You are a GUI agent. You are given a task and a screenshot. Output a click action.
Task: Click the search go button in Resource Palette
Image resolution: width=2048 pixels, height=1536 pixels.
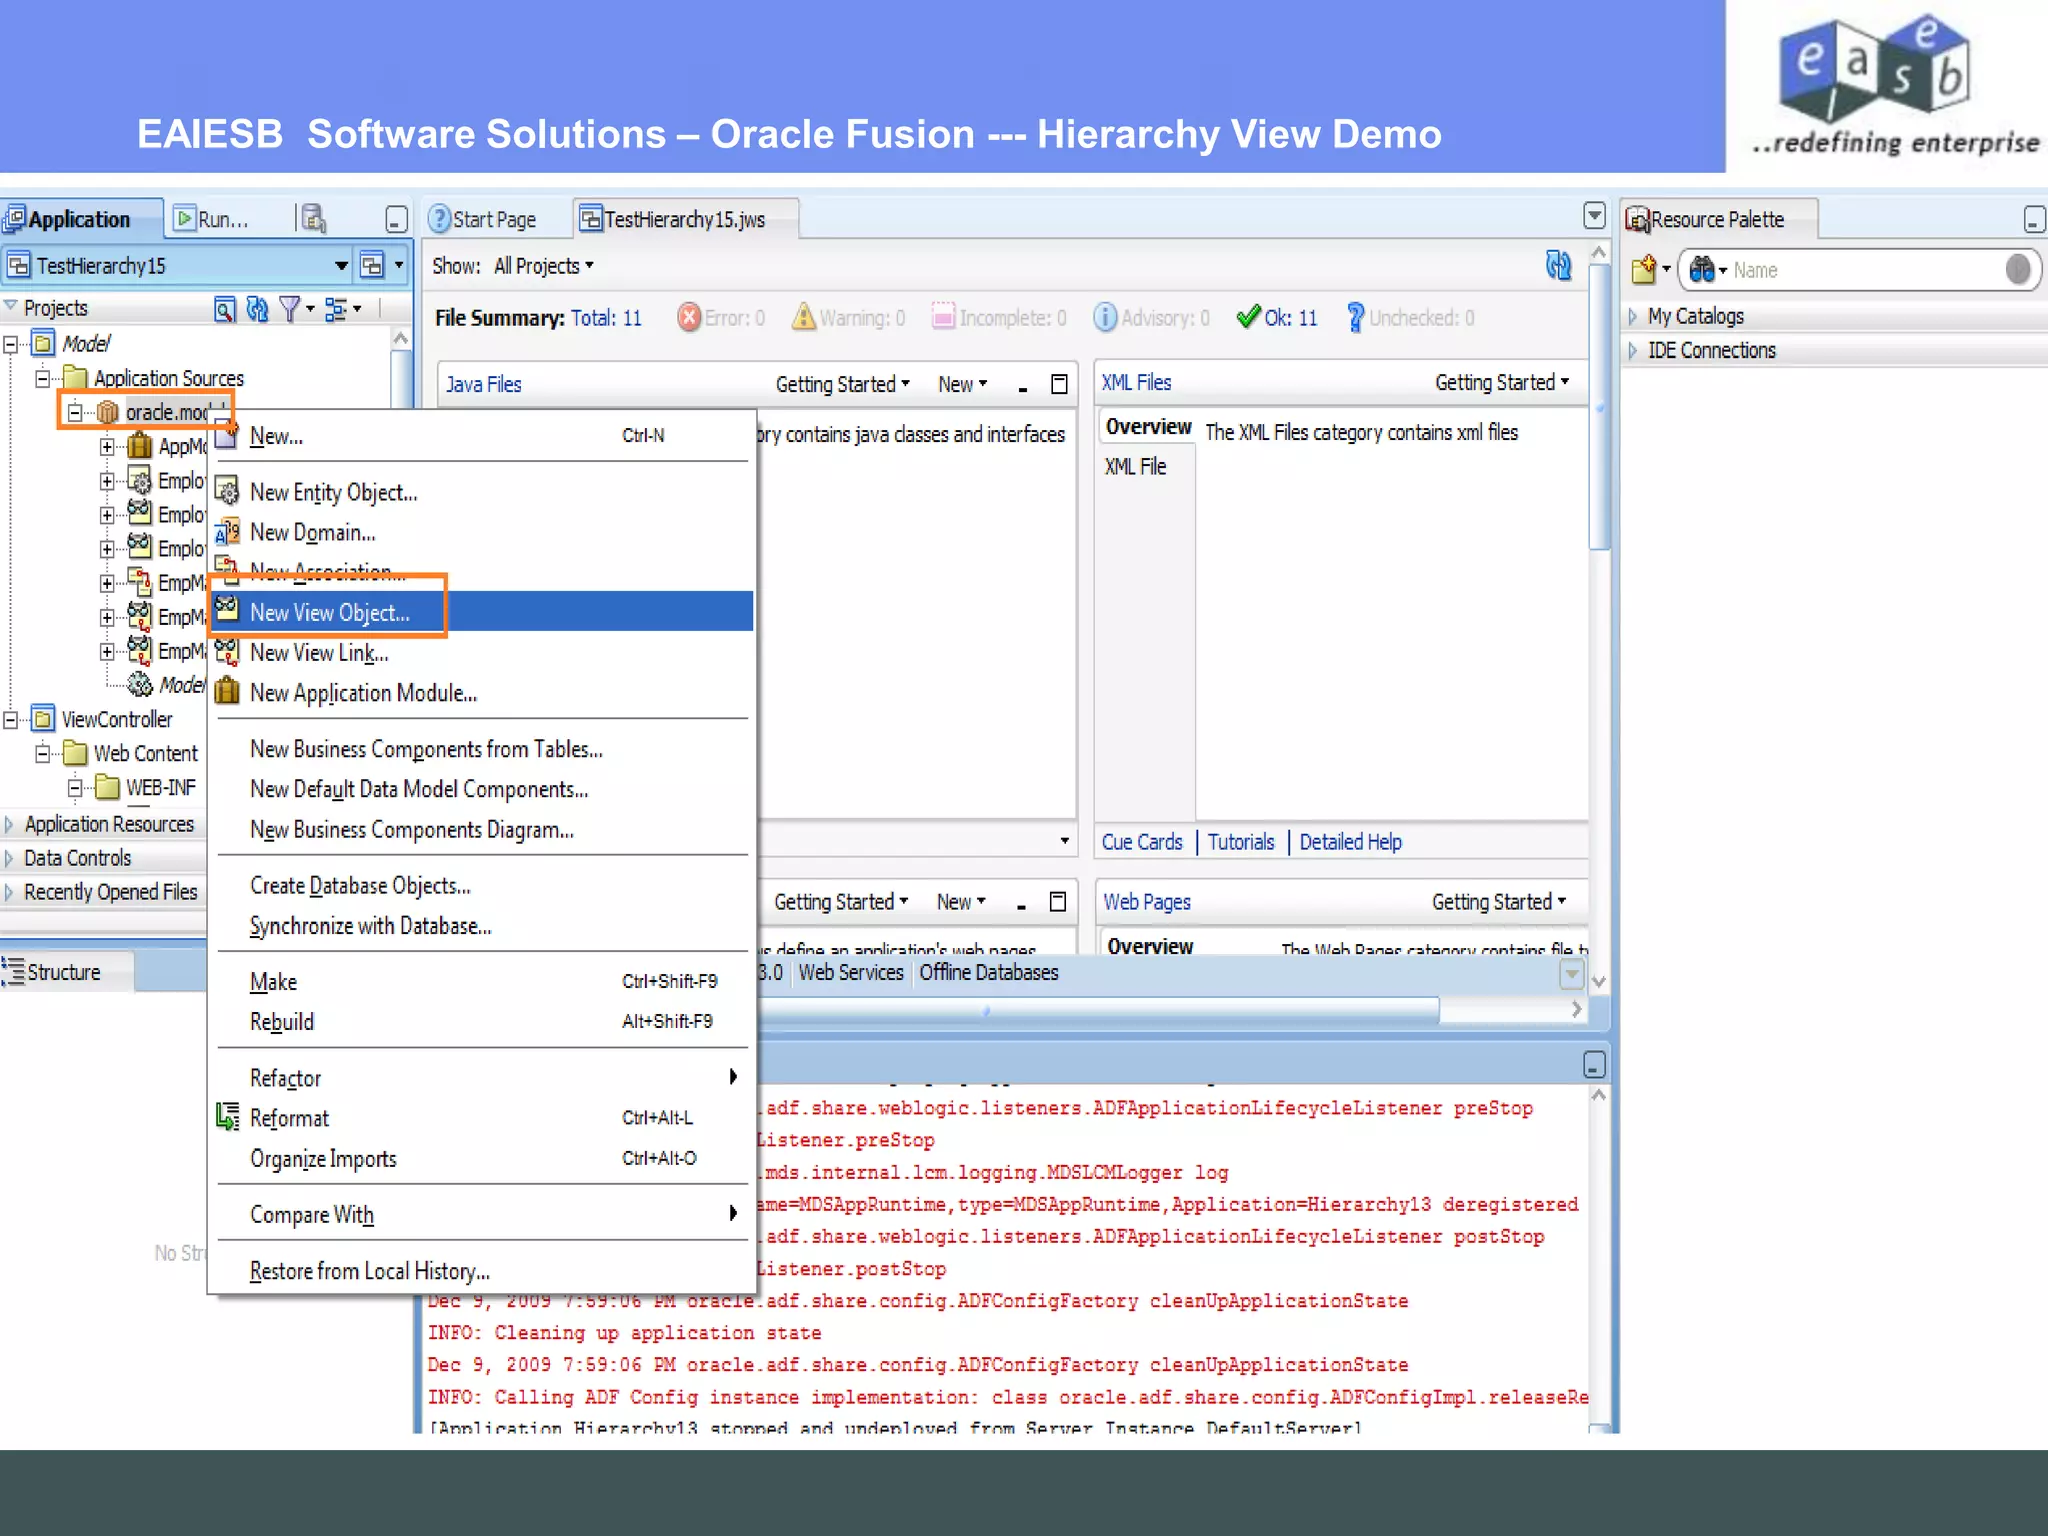[2018, 269]
